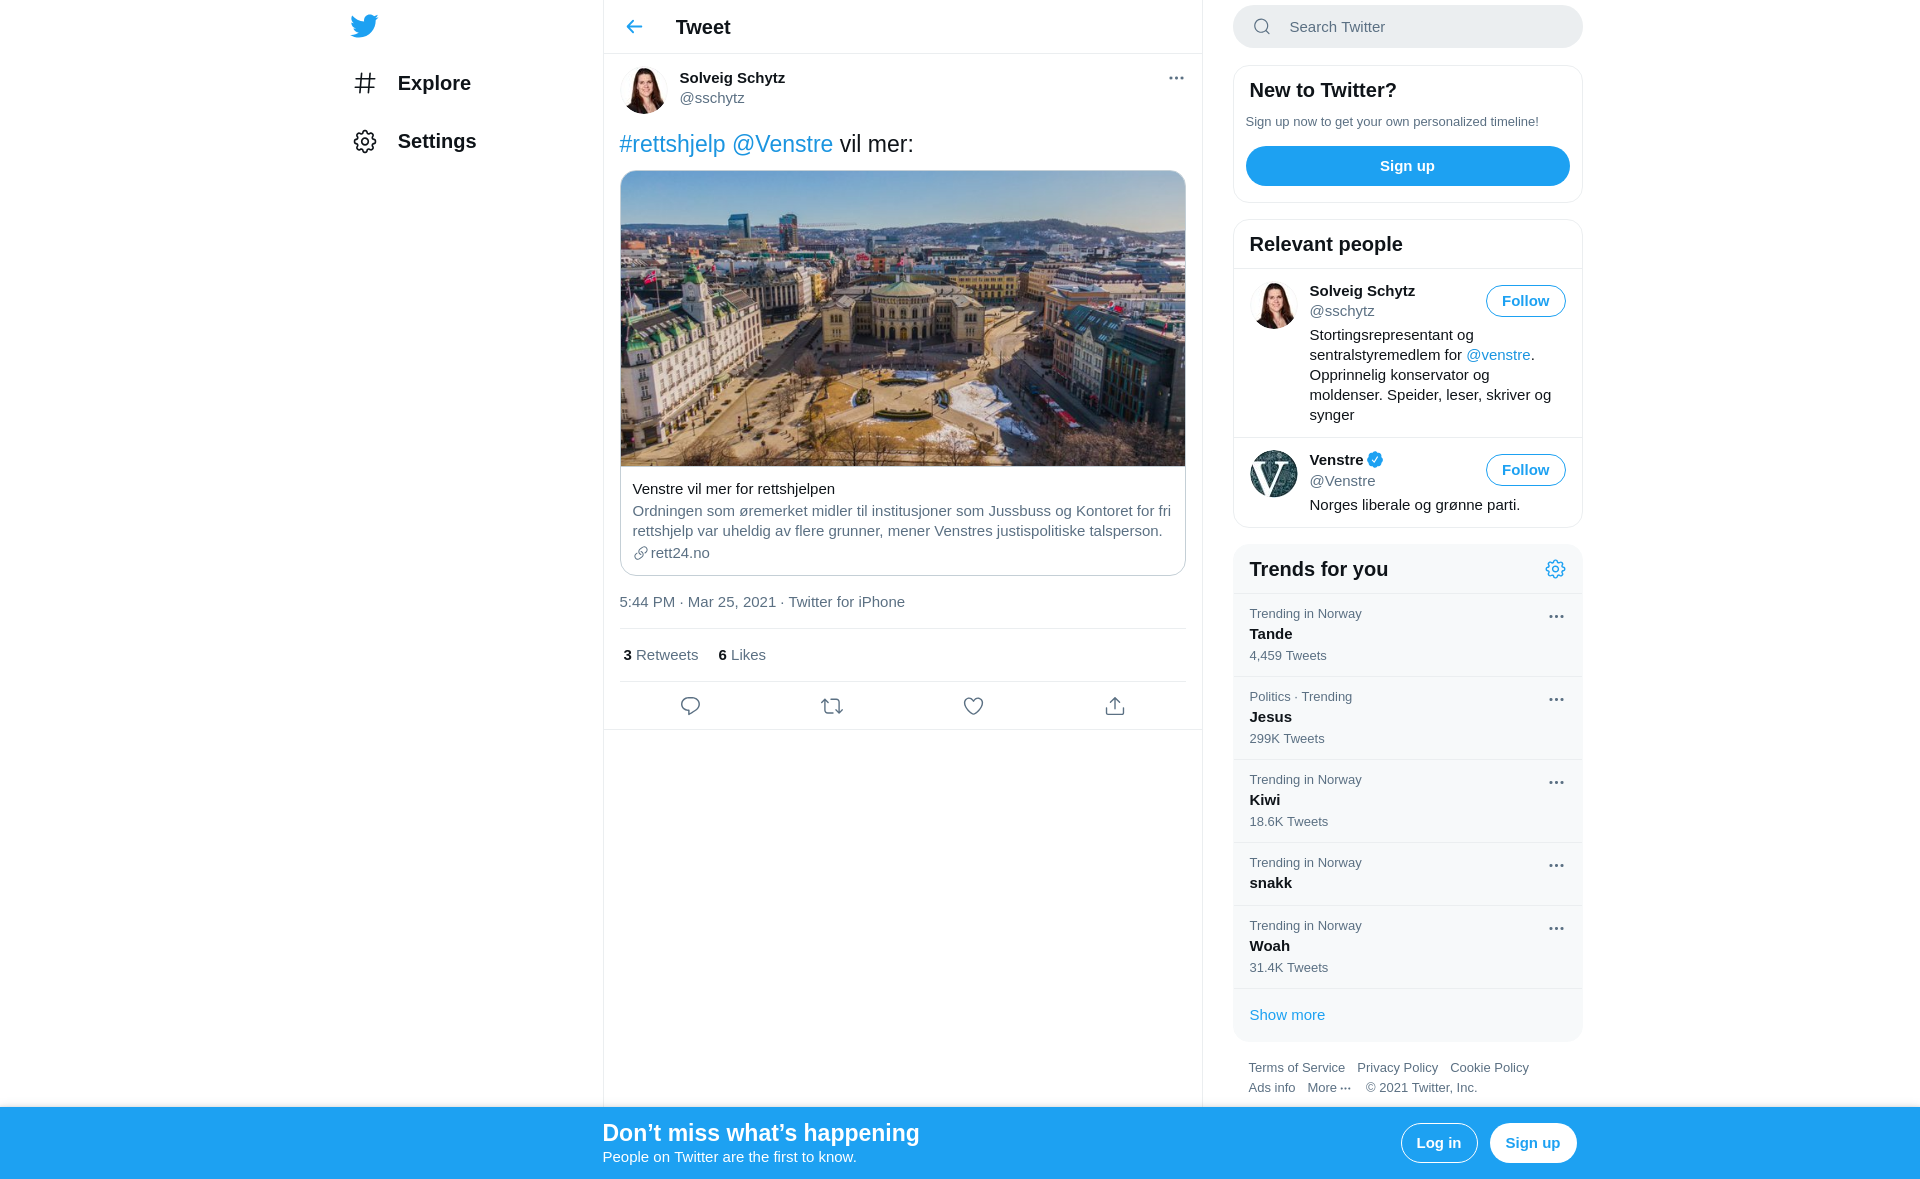Open Cookie Policy link
This screenshot has height=1179, width=1920.
[x=1489, y=1068]
